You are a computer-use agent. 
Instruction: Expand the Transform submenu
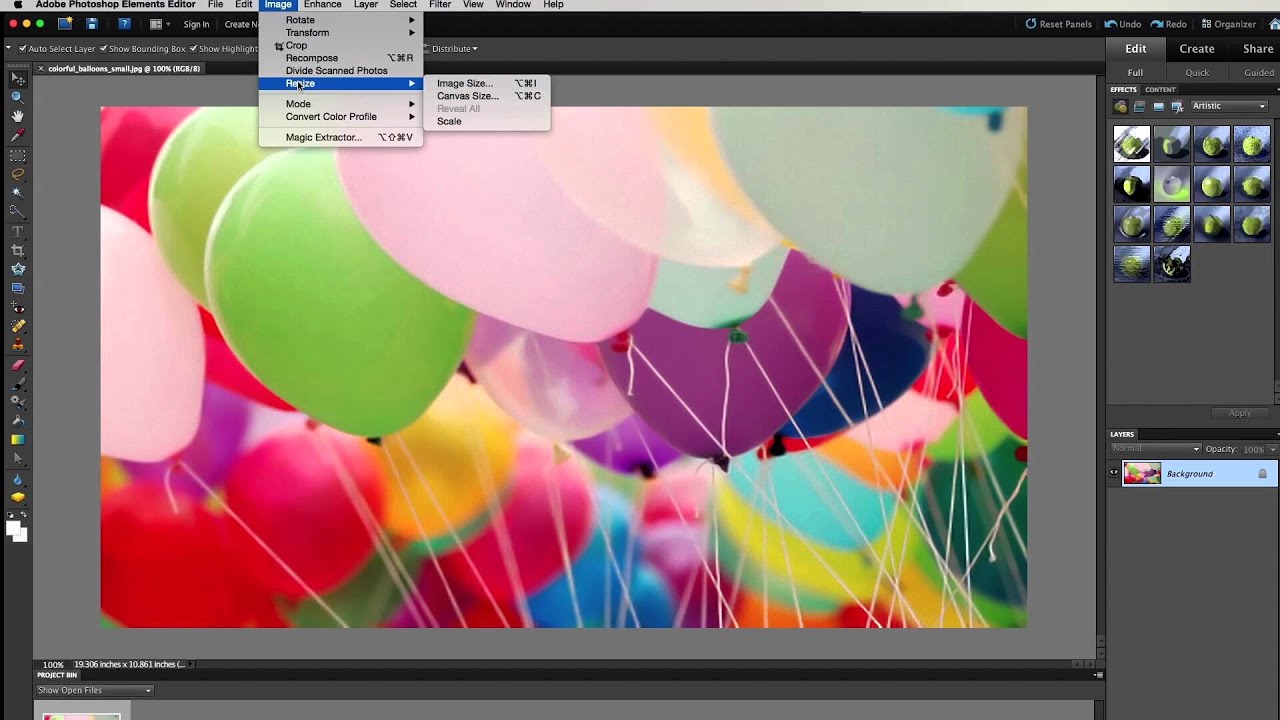click(340, 33)
